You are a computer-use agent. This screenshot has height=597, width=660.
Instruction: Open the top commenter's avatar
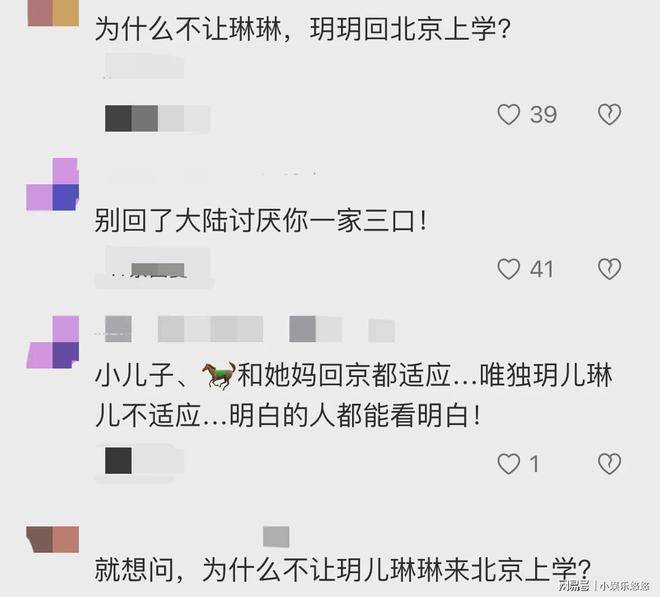53,13
